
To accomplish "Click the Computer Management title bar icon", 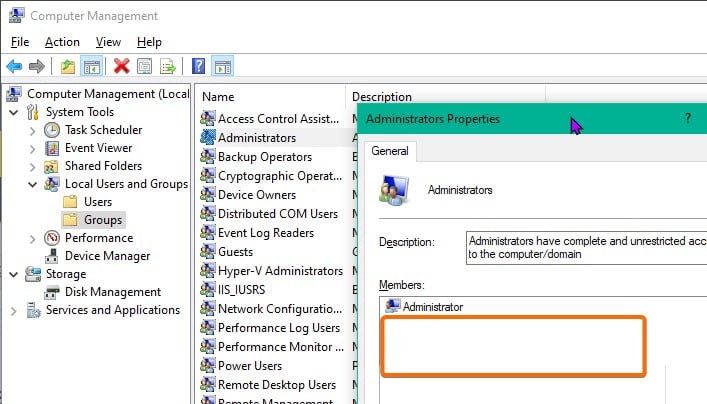I will (x=17, y=15).
